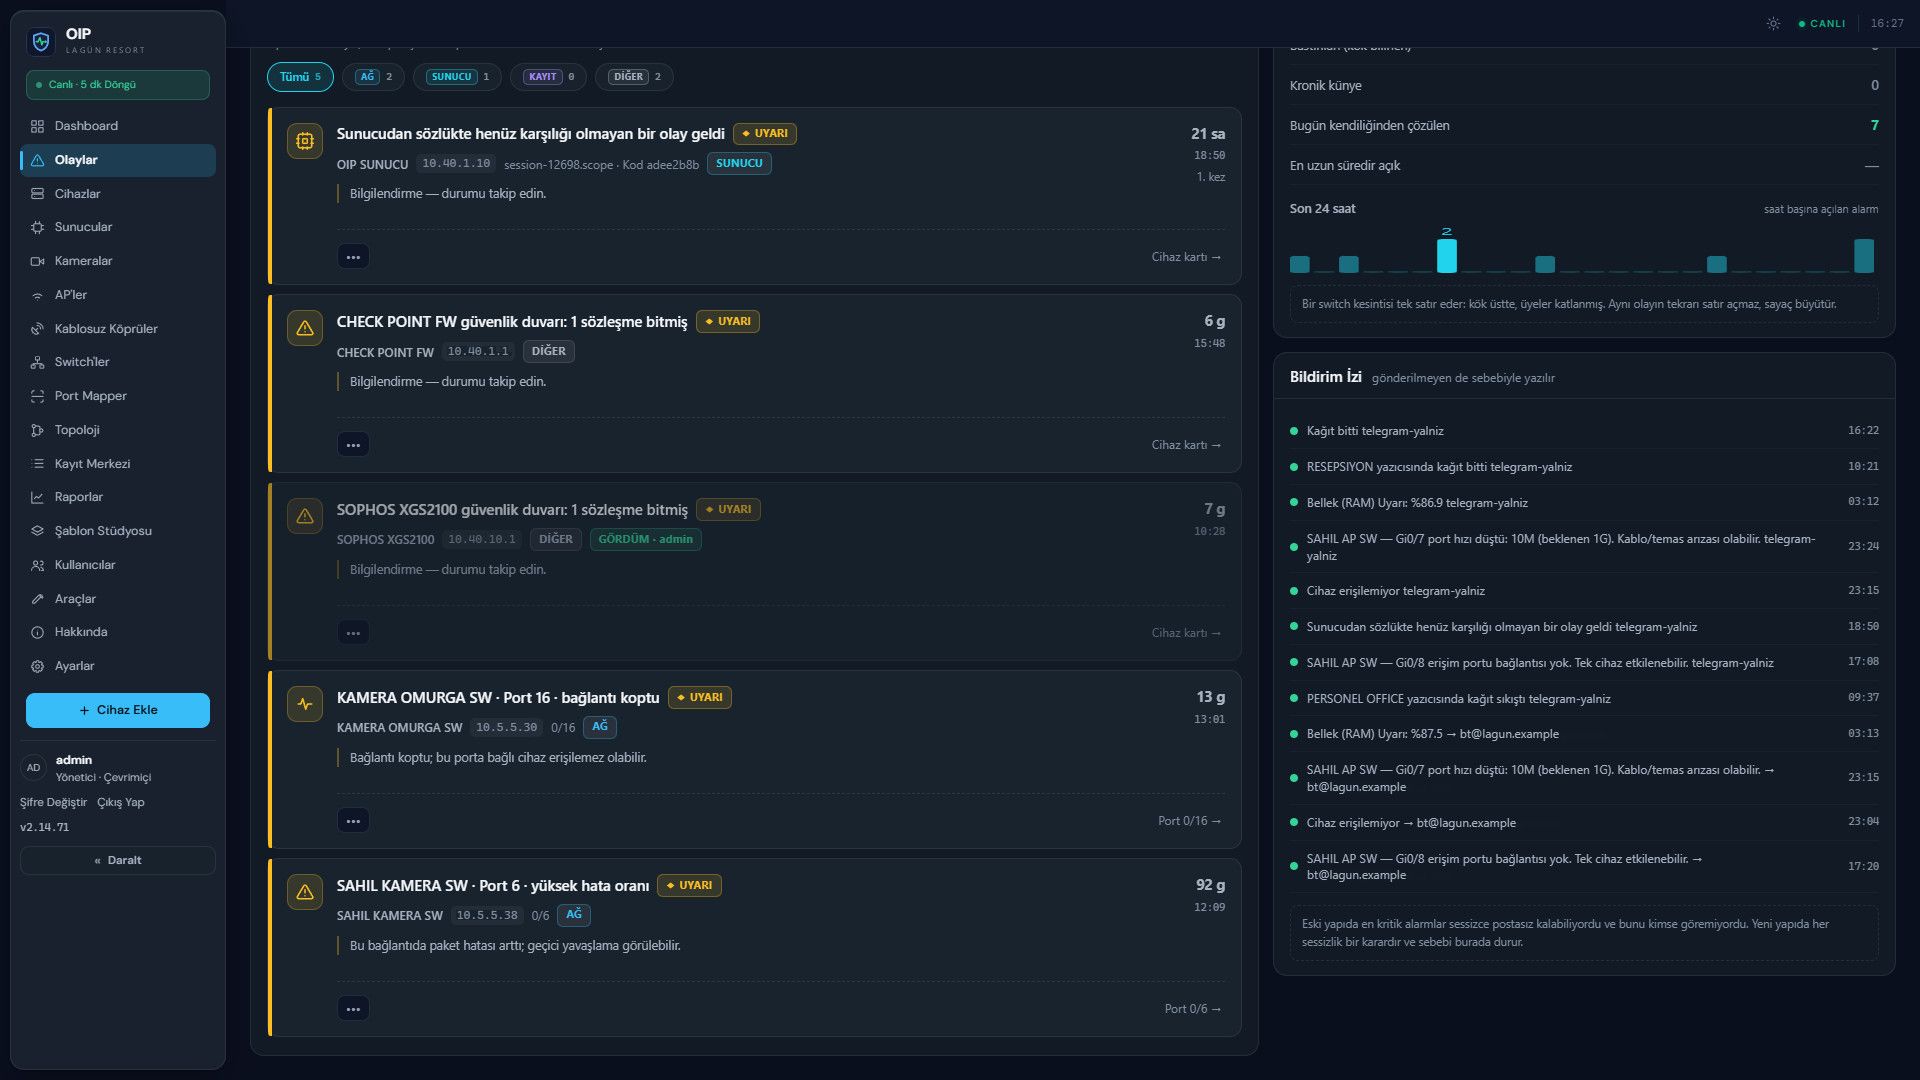Open Port 0/16 link on KAMERA OMURGA
The image size is (1920, 1080).
1190,821
